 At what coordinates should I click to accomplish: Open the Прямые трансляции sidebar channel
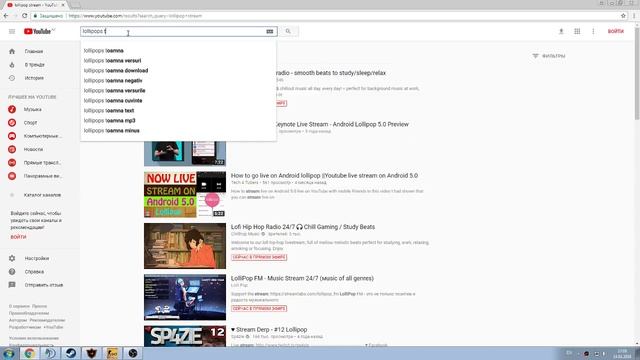point(40,162)
